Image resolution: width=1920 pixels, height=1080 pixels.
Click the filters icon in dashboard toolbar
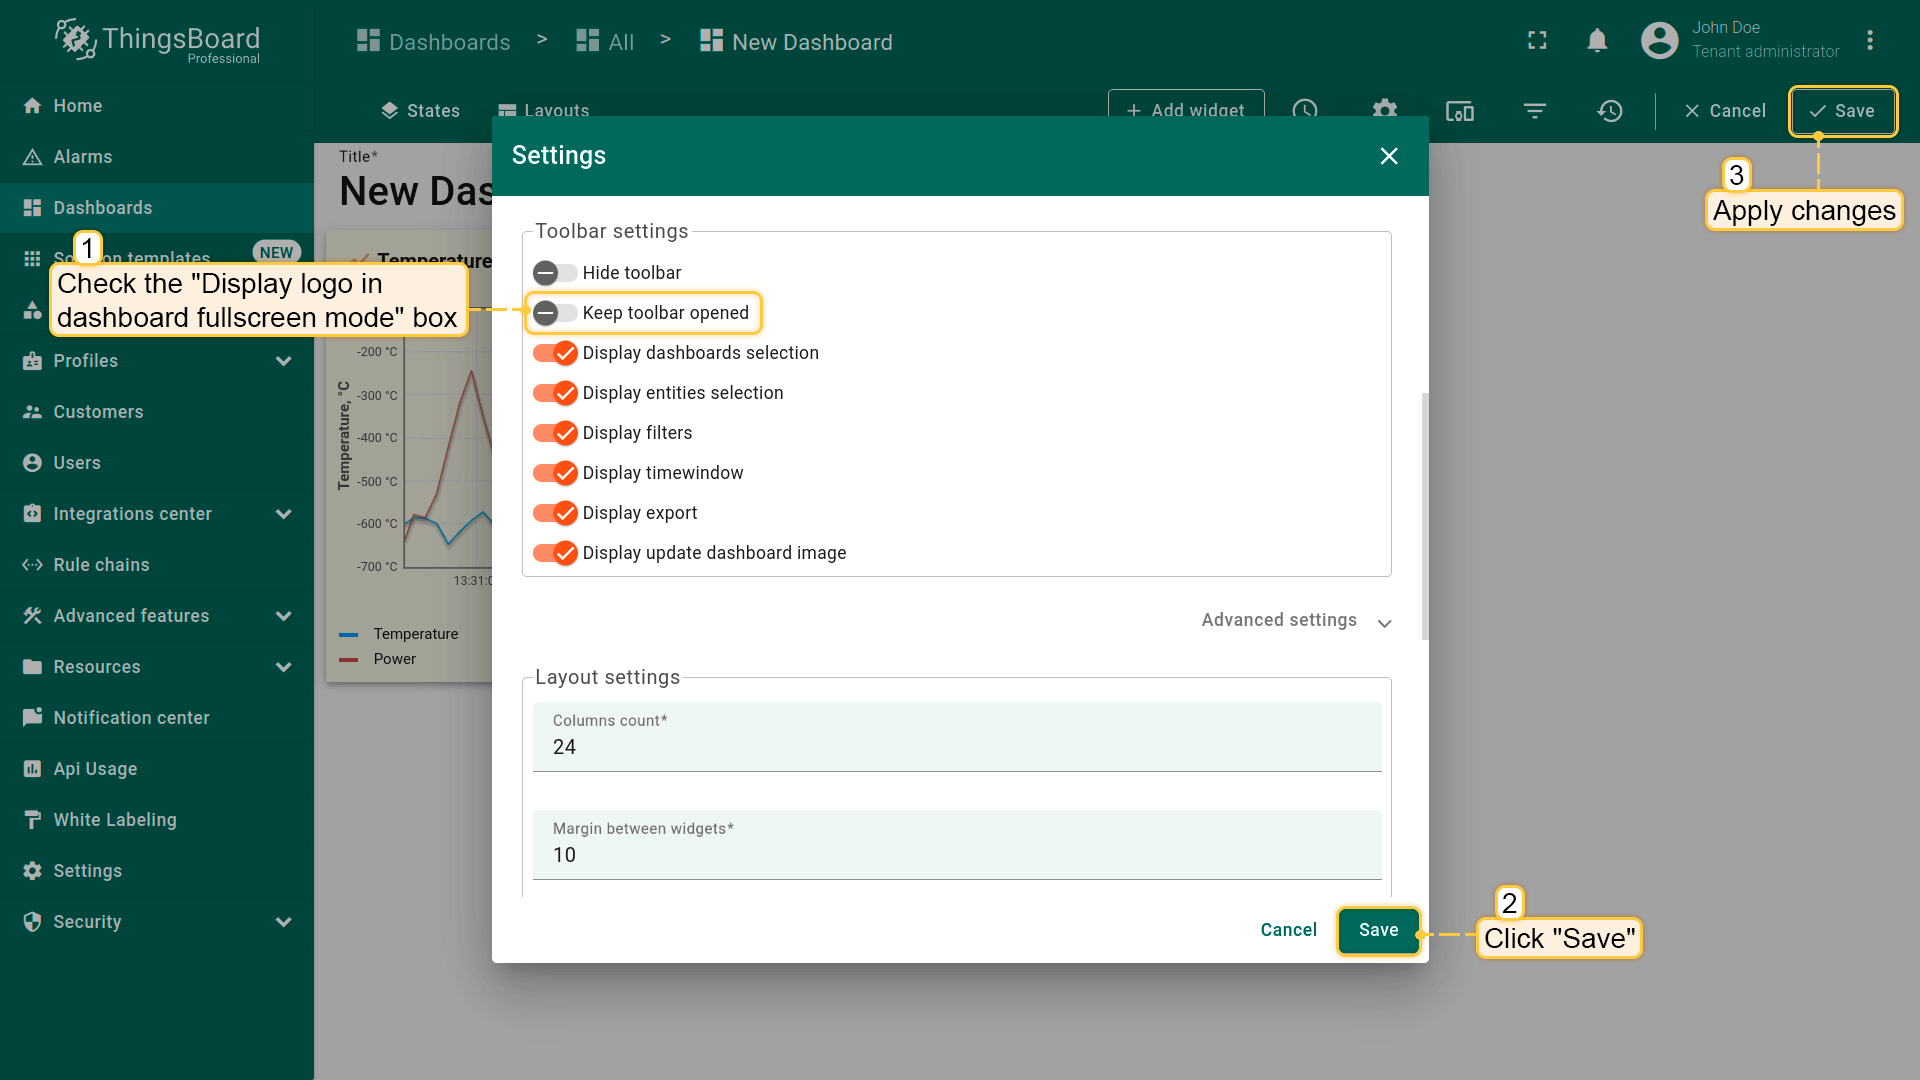1534,111
